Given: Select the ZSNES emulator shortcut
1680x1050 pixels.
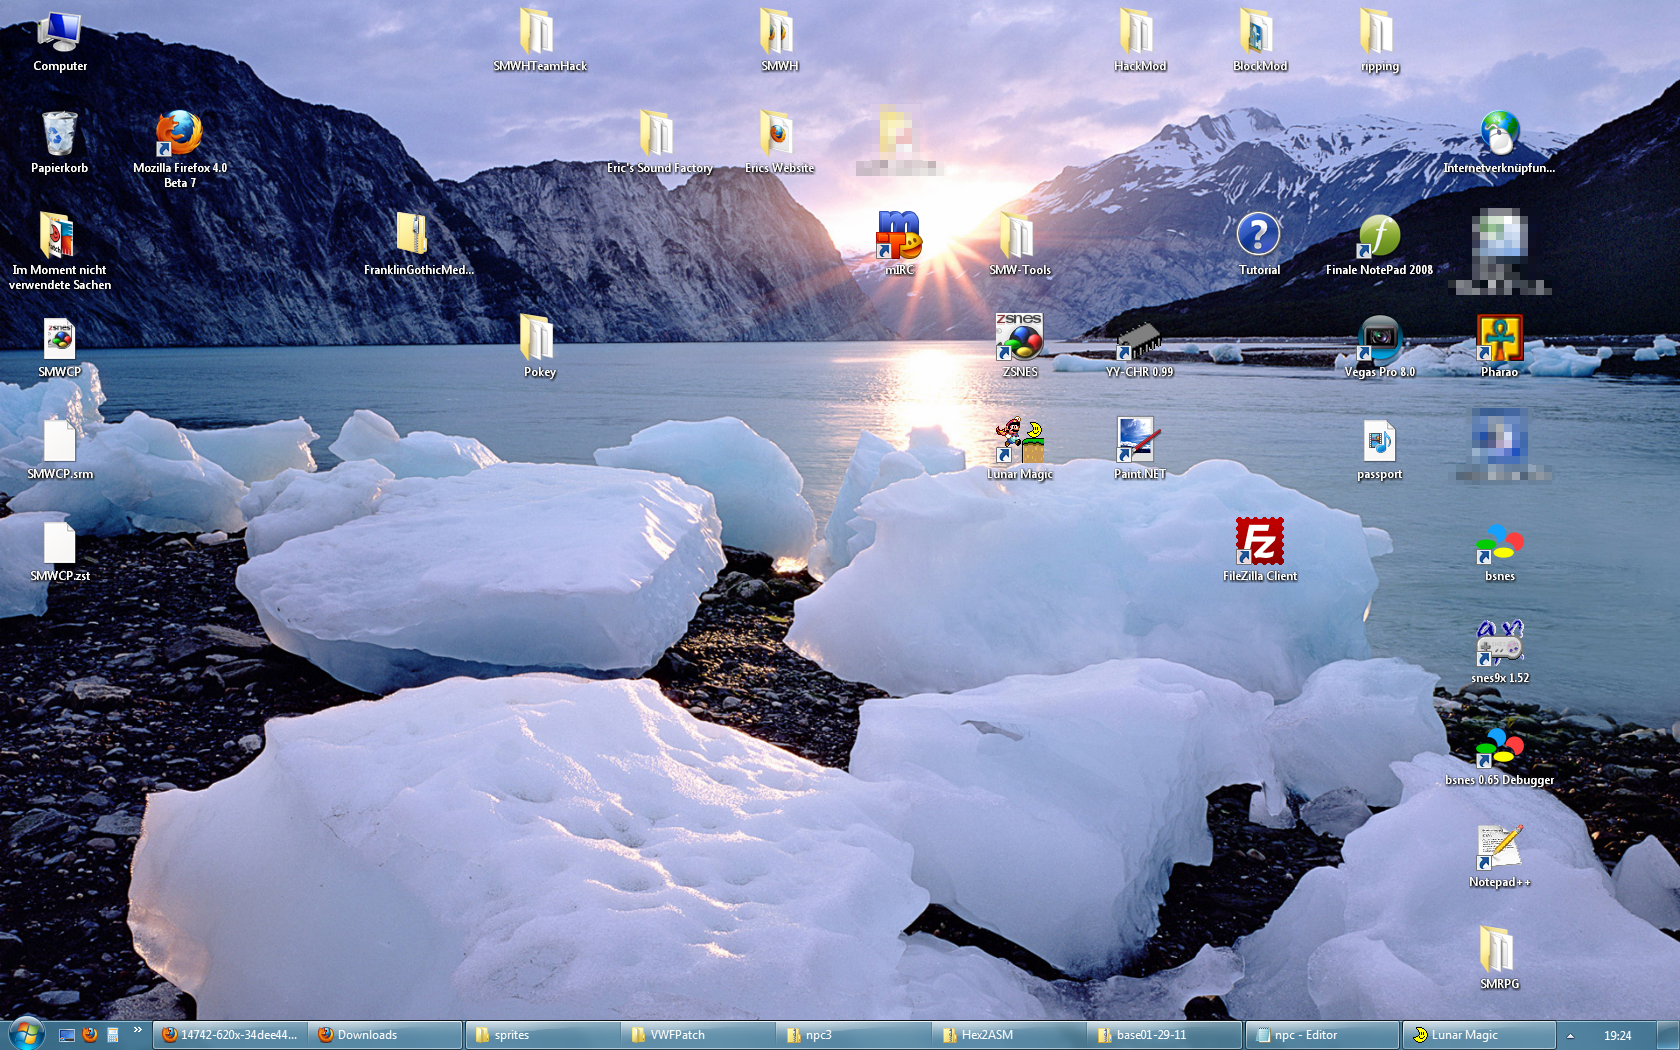Looking at the screenshot, I should tap(1019, 347).
